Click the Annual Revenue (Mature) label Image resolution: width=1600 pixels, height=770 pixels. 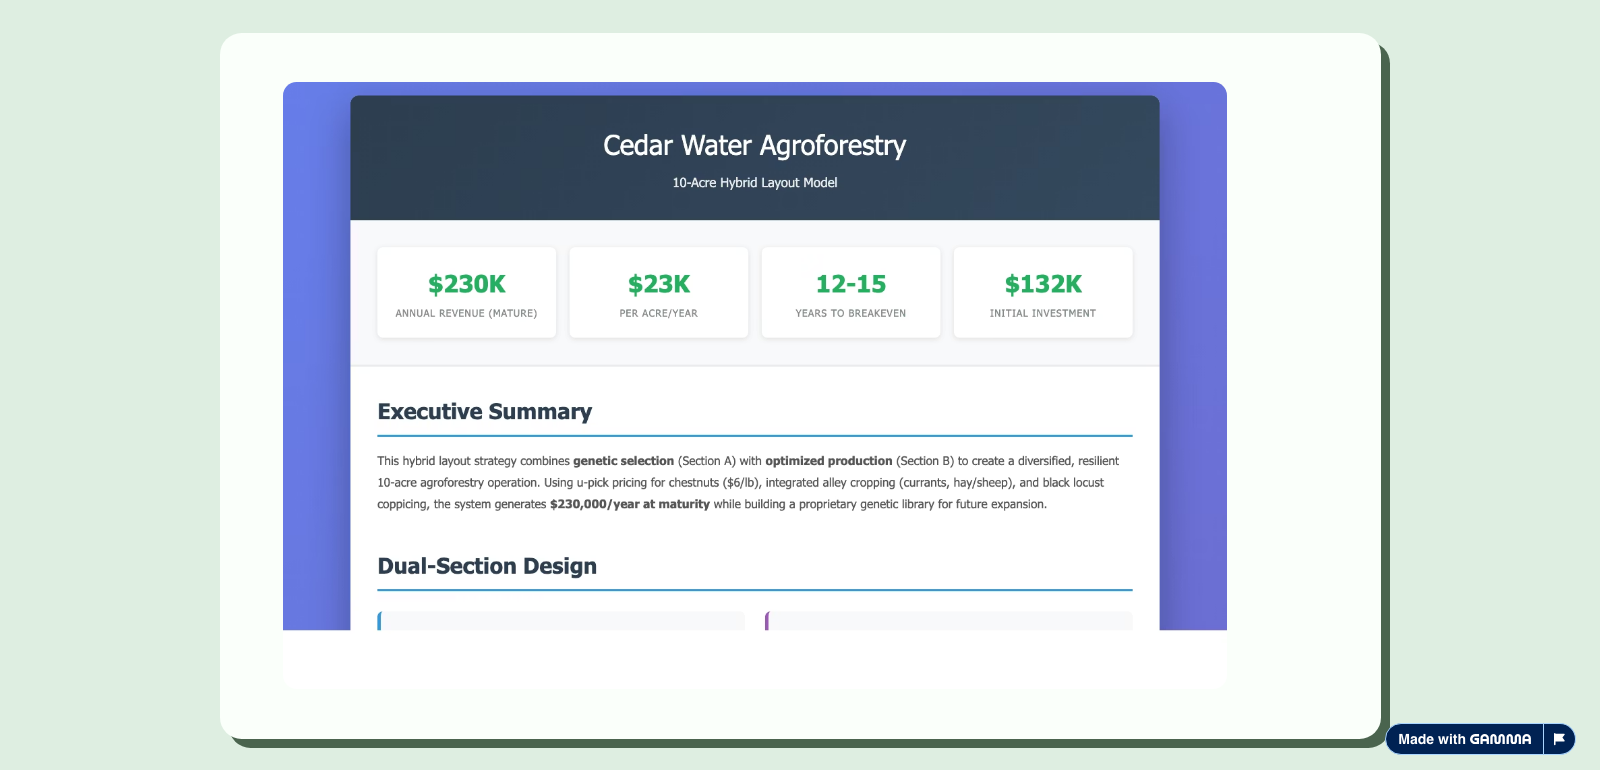(x=466, y=314)
